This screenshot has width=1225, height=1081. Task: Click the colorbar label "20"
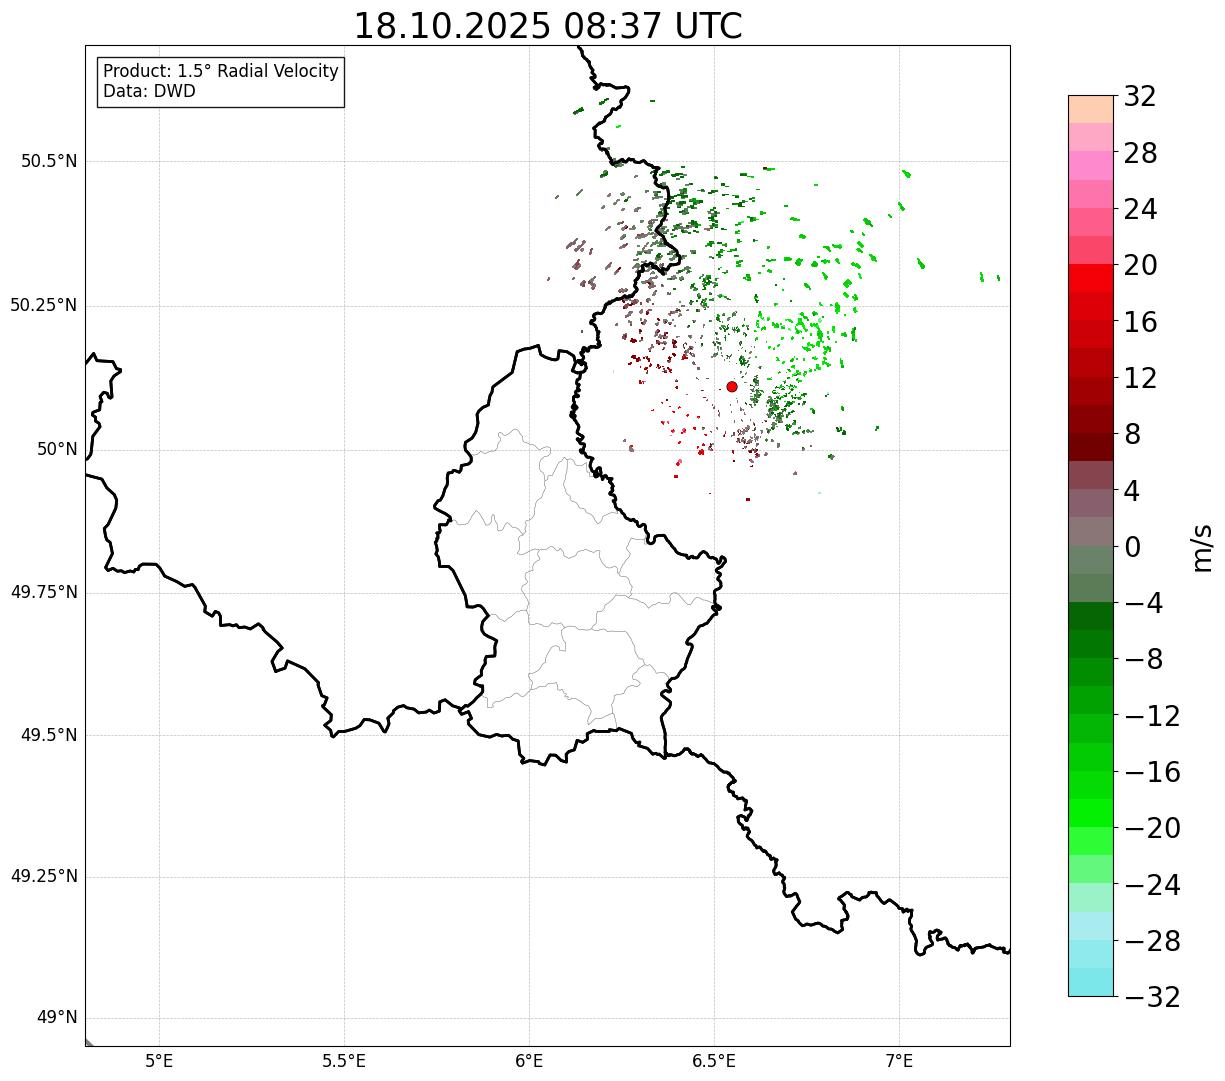pyautogui.click(x=1140, y=265)
